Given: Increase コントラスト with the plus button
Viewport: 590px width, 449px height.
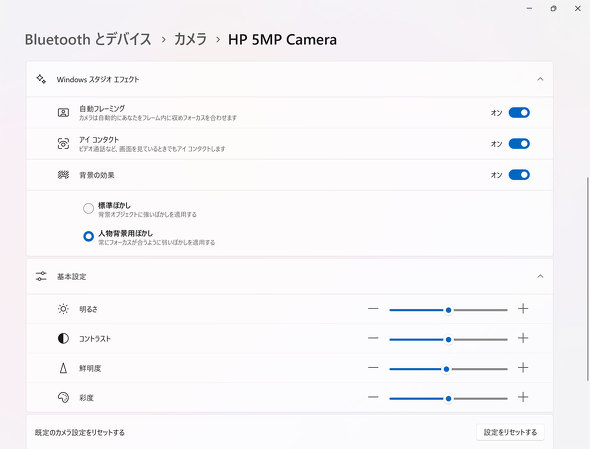Looking at the screenshot, I should click(523, 338).
